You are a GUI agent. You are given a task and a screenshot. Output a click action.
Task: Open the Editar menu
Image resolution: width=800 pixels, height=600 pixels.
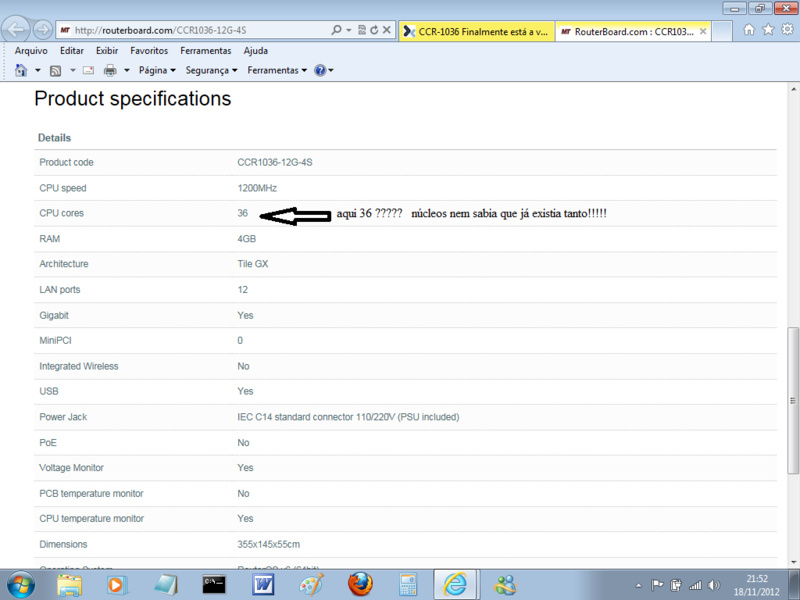pos(72,51)
